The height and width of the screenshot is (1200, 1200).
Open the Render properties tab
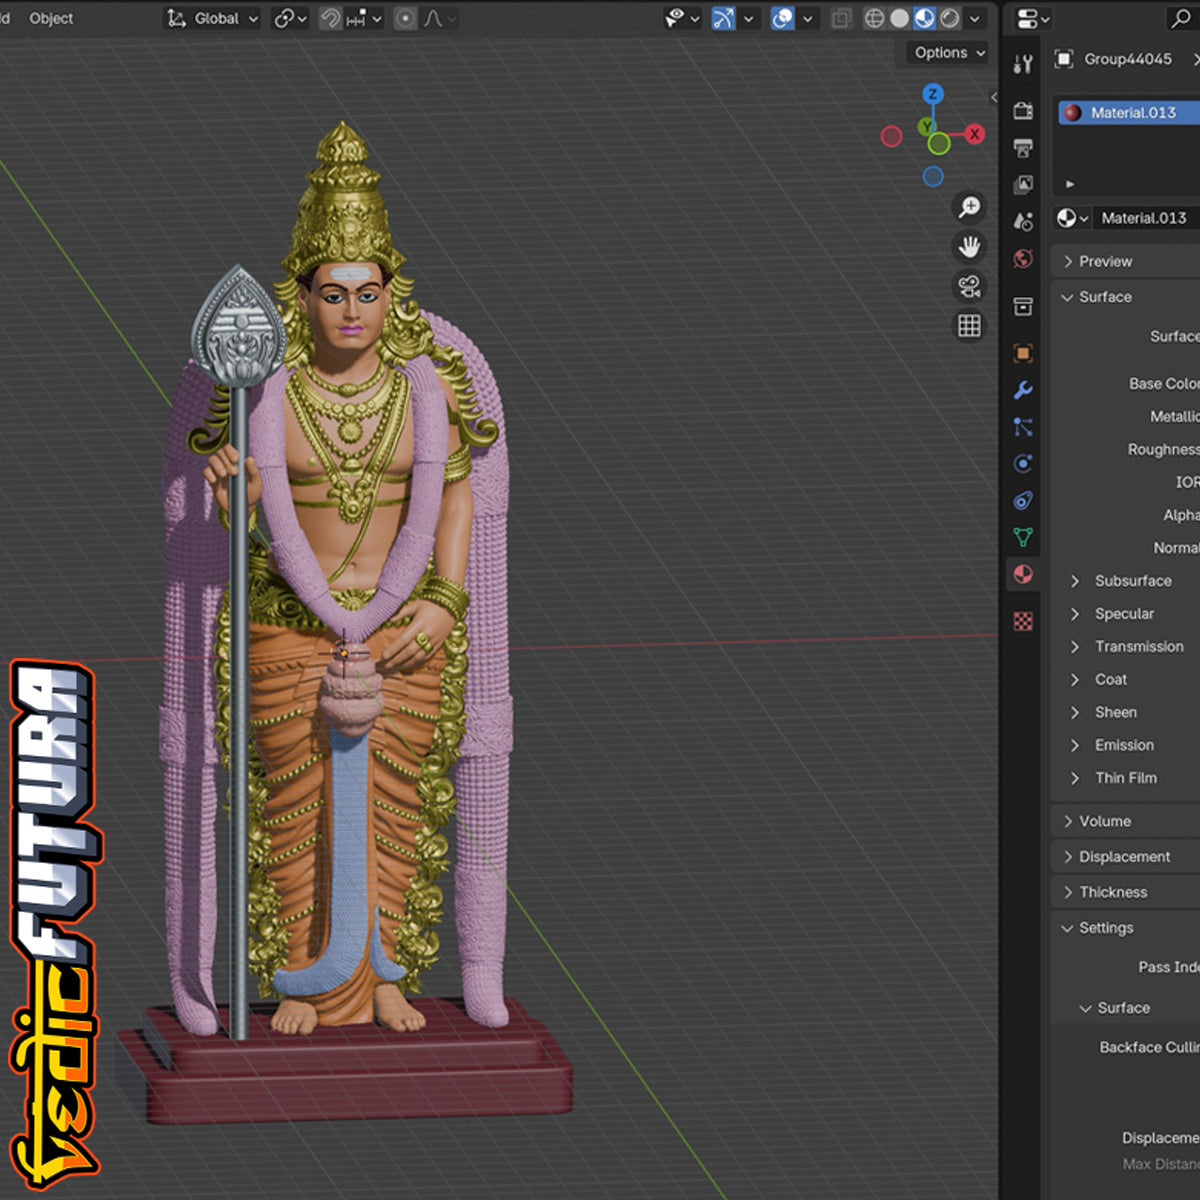tap(1022, 111)
